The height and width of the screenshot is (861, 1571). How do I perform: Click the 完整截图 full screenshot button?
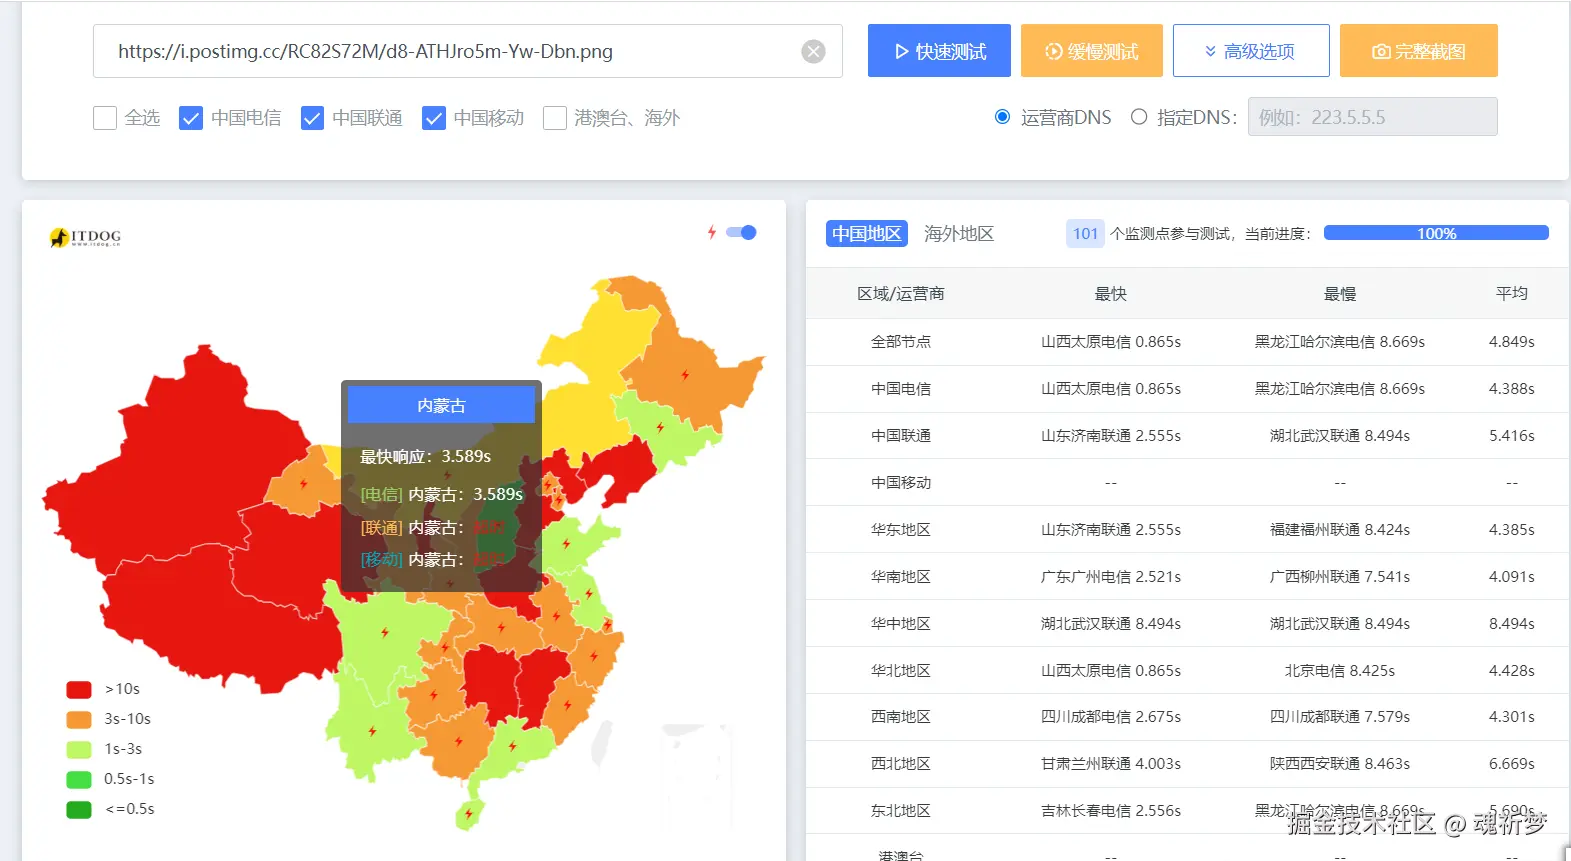click(1418, 51)
